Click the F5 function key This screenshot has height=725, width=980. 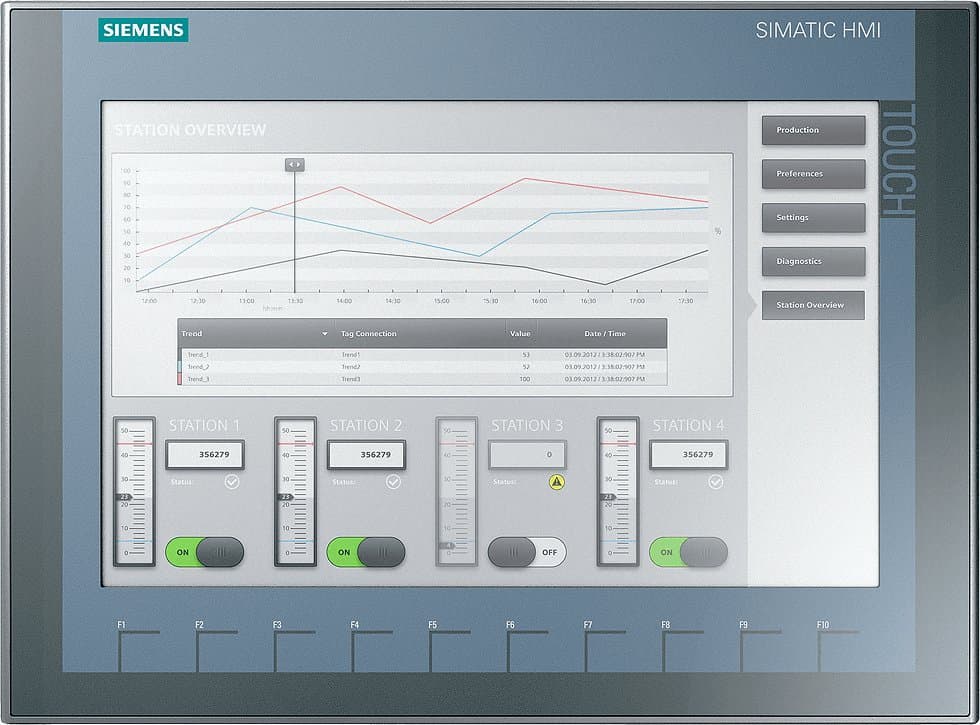(x=449, y=650)
